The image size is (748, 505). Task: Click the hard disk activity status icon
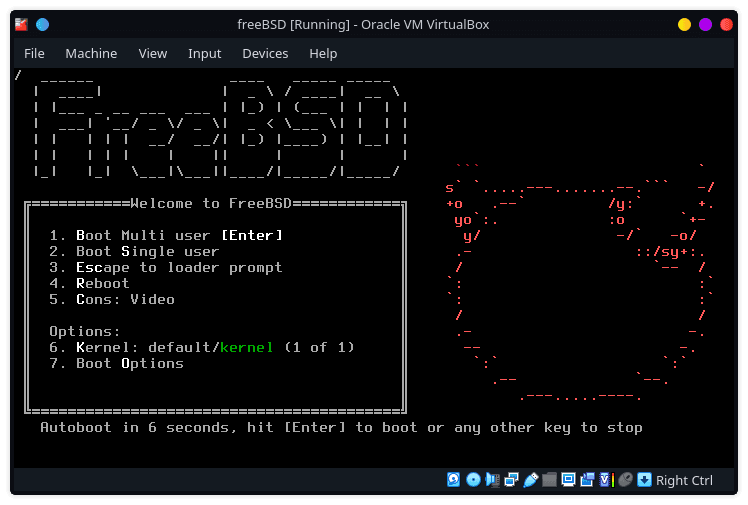click(453, 480)
